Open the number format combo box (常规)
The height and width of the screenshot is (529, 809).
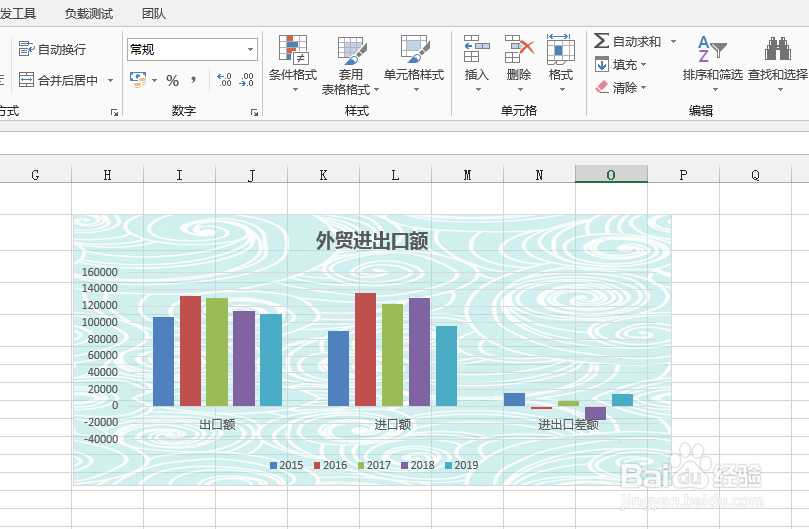[x=192, y=50]
